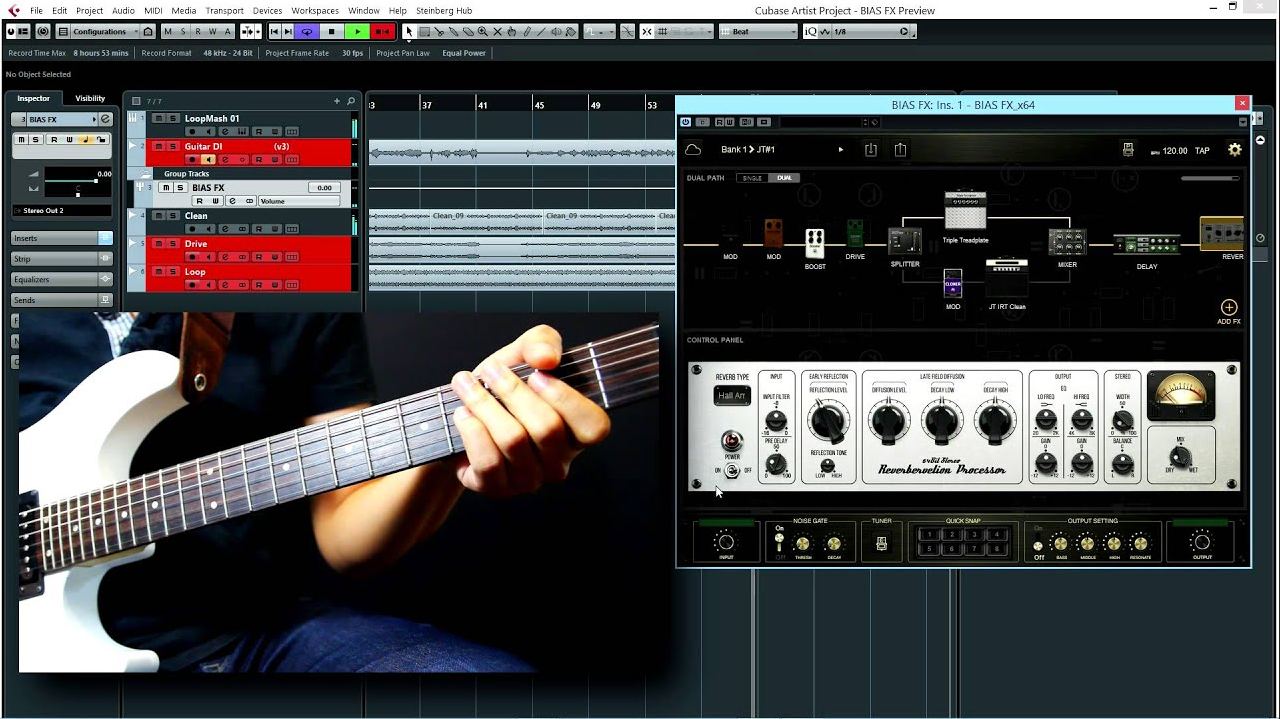Collapse the Group Tracks folder
This screenshot has height=719, width=1280.
(145, 174)
